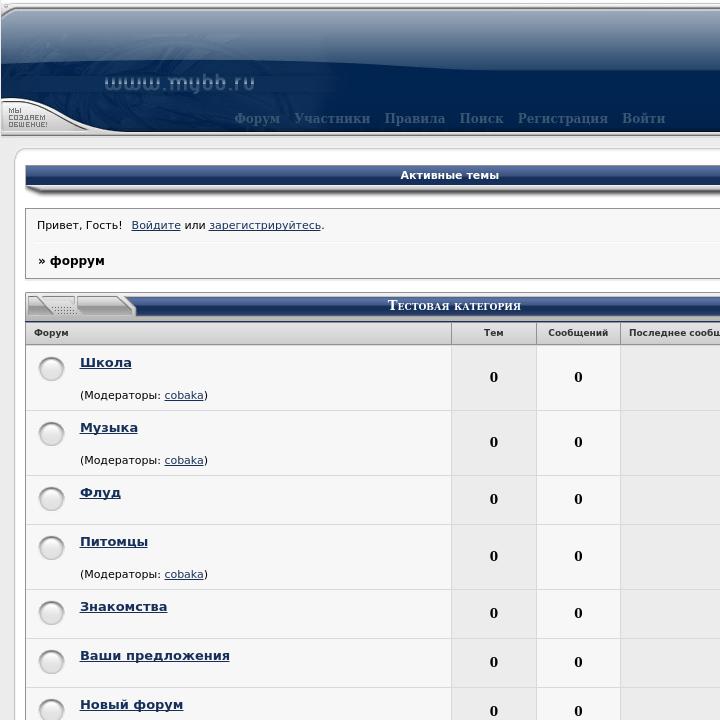Click the 'Мы создаем общение' logo badge
This screenshot has height=720, width=720.
(28, 118)
